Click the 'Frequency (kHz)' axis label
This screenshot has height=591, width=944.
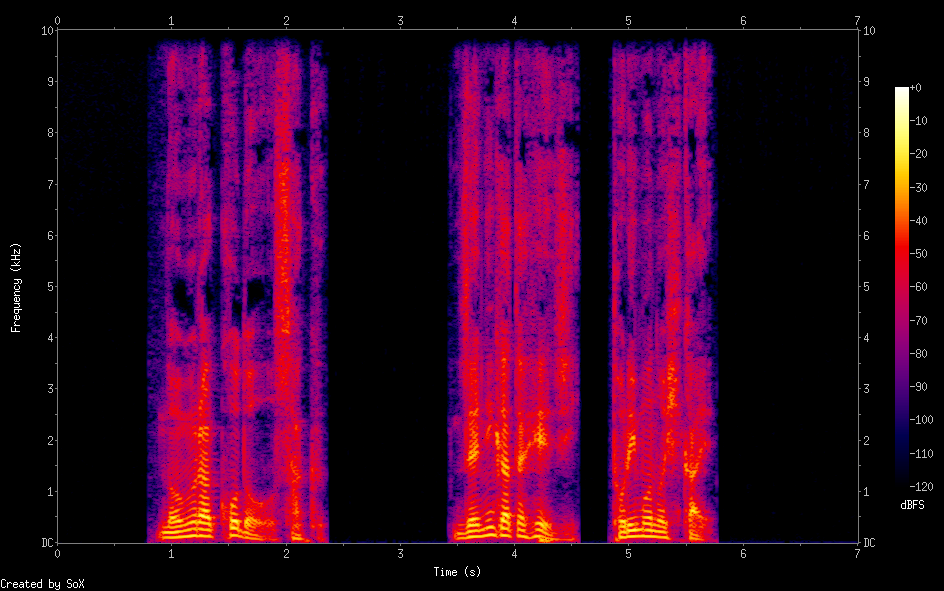[x=16, y=288]
